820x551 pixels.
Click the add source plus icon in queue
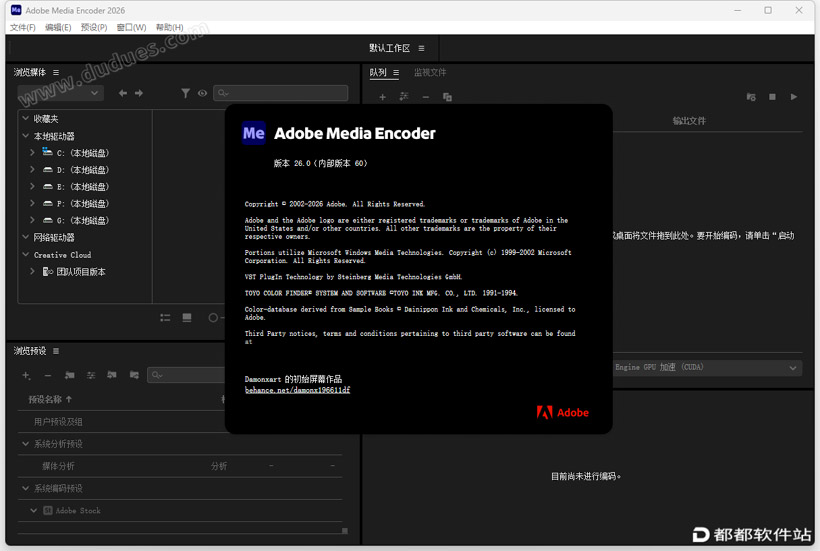(382, 97)
